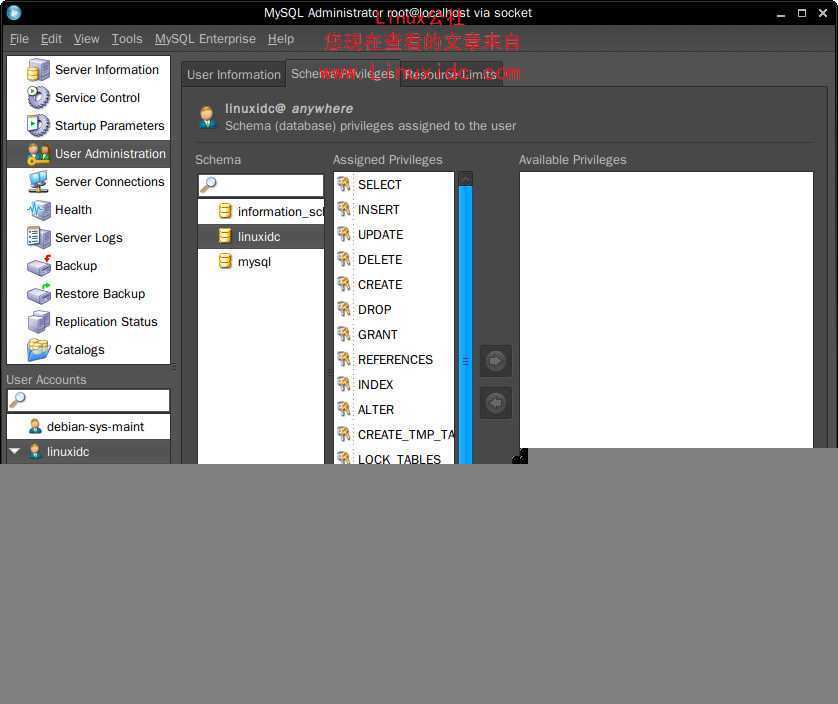Switch to Schema Privileges tab
The width and height of the screenshot is (838, 704).
(343, 74)
